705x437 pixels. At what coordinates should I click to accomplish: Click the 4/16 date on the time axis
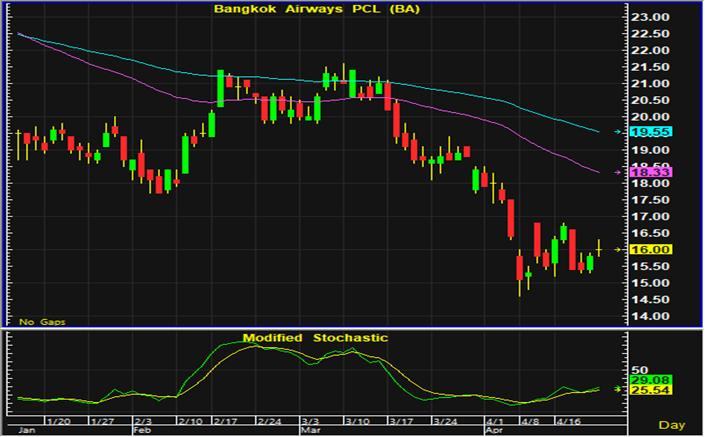click(x=569, y=421)
